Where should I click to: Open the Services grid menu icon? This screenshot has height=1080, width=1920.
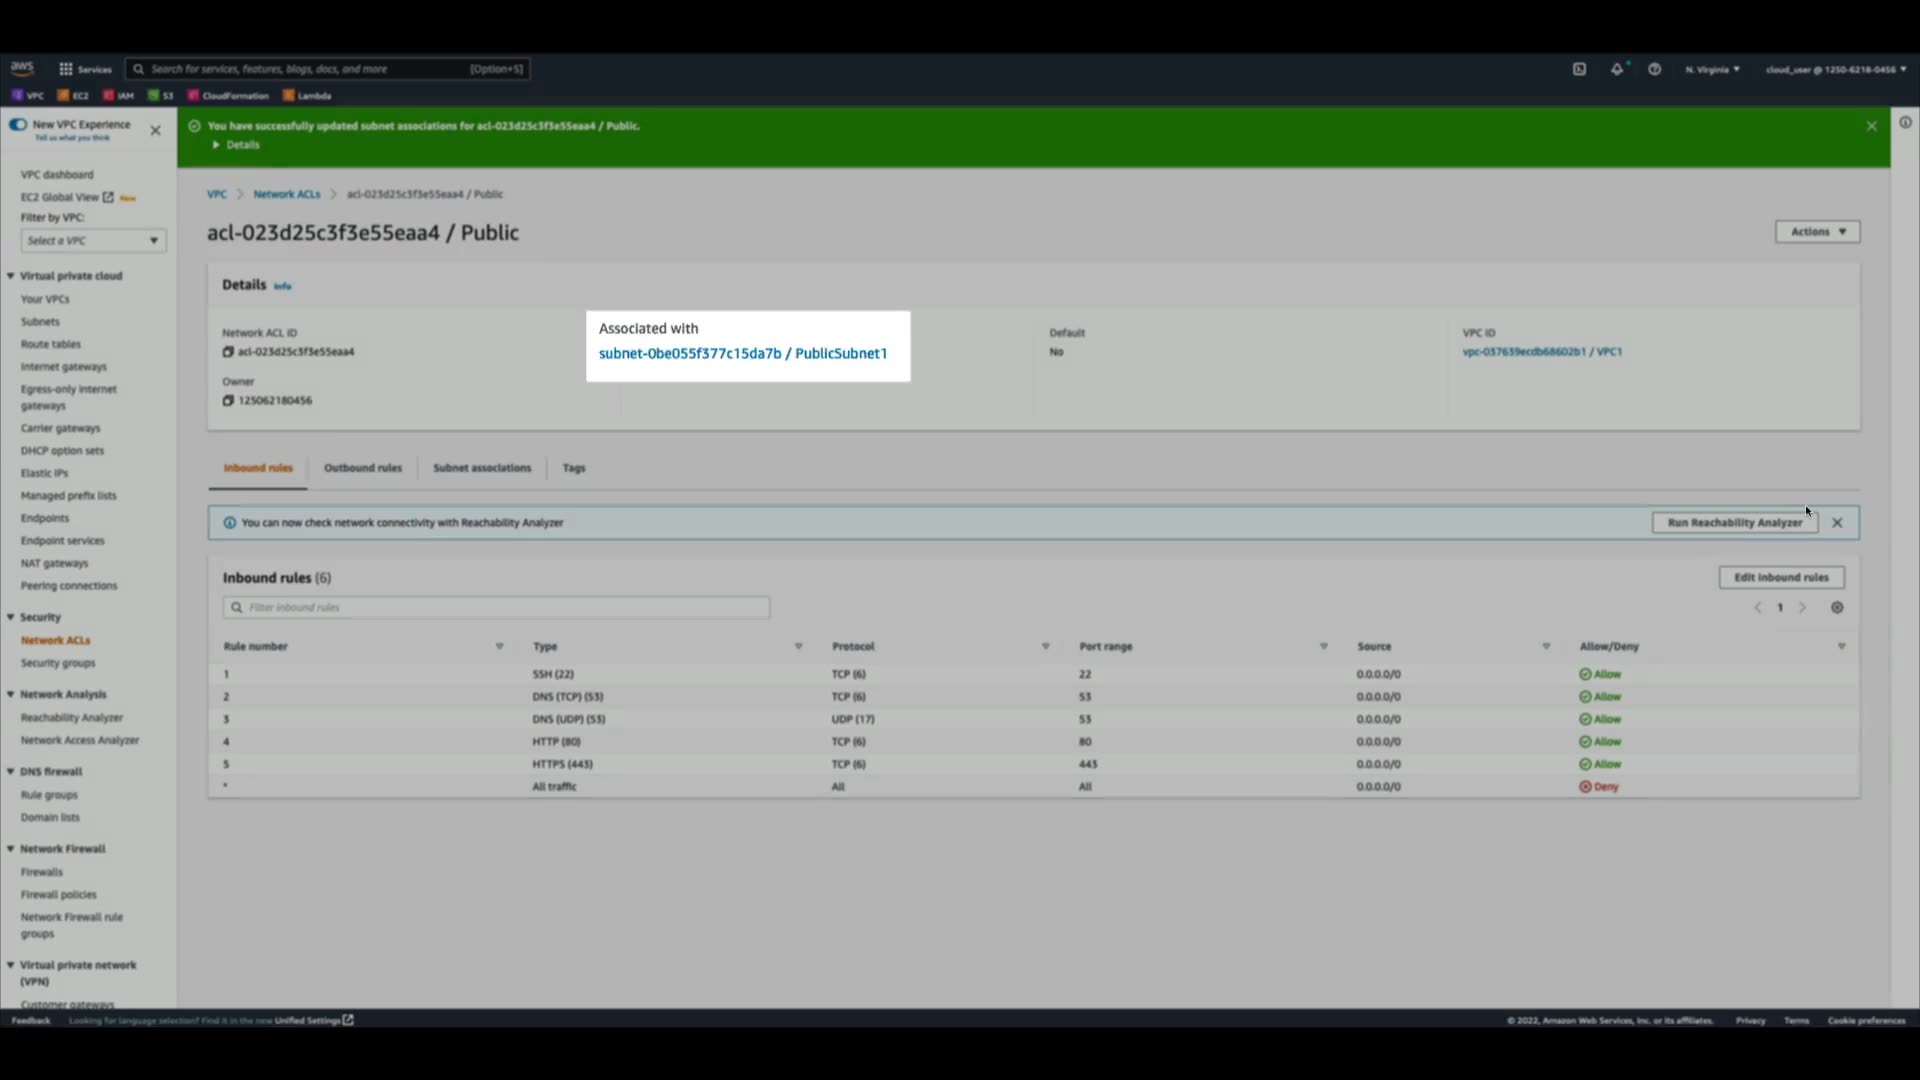point(66,69)
